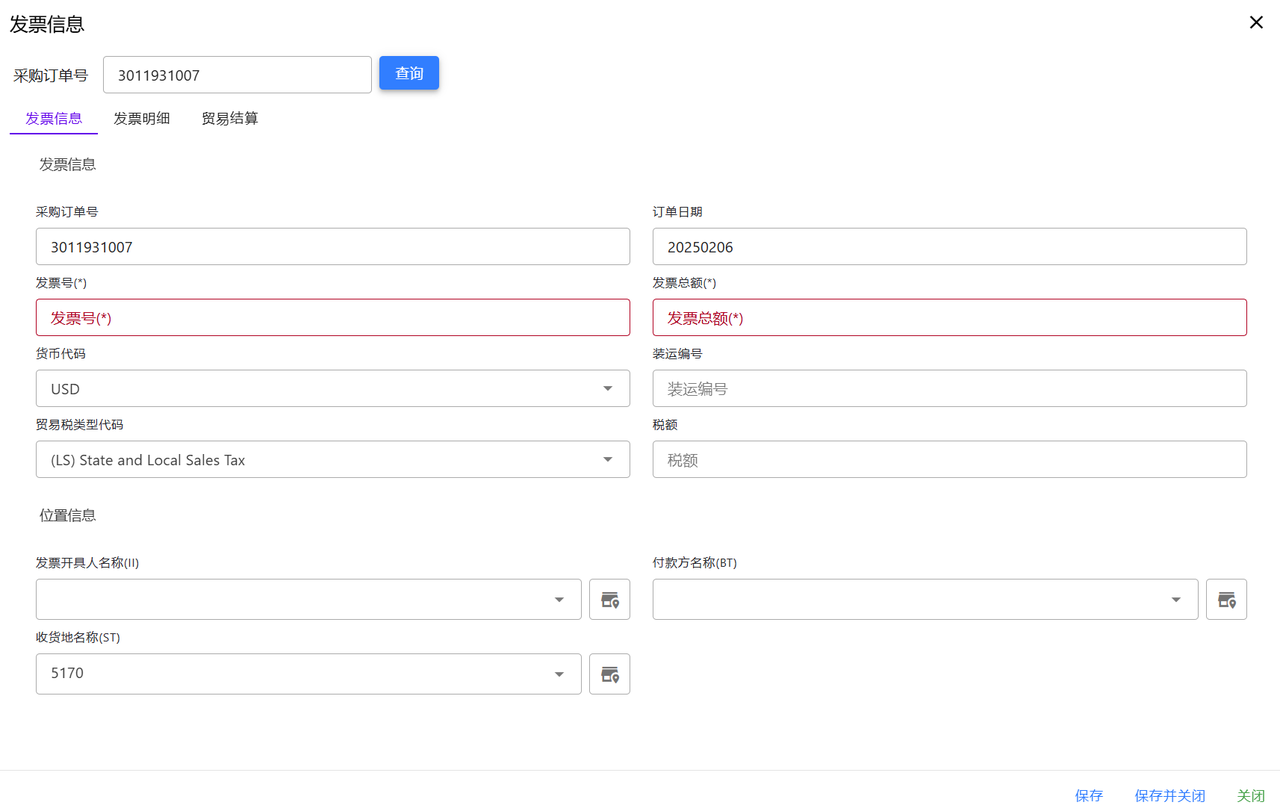The height and width of the screenshot is (811, 1280).
Task: Click the 税额 input field
Action: (x=949, y=460)
